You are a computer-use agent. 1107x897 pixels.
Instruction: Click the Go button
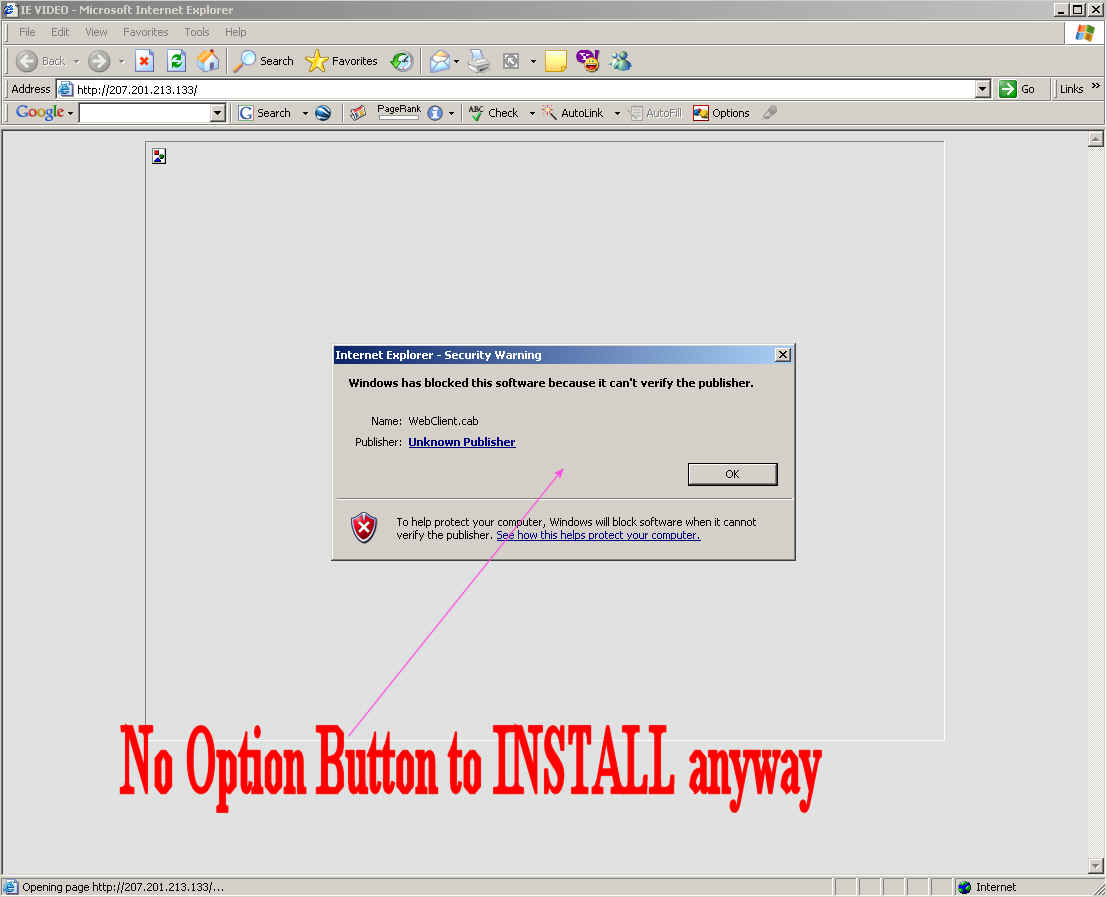1017,89
